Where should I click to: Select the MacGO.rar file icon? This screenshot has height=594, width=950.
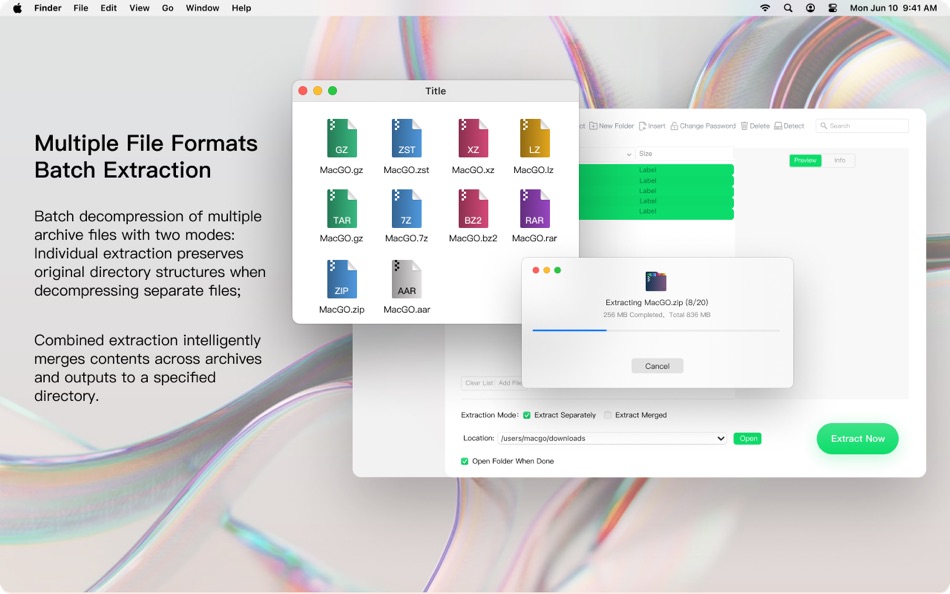pyautogui.click(x=534, y=209)
